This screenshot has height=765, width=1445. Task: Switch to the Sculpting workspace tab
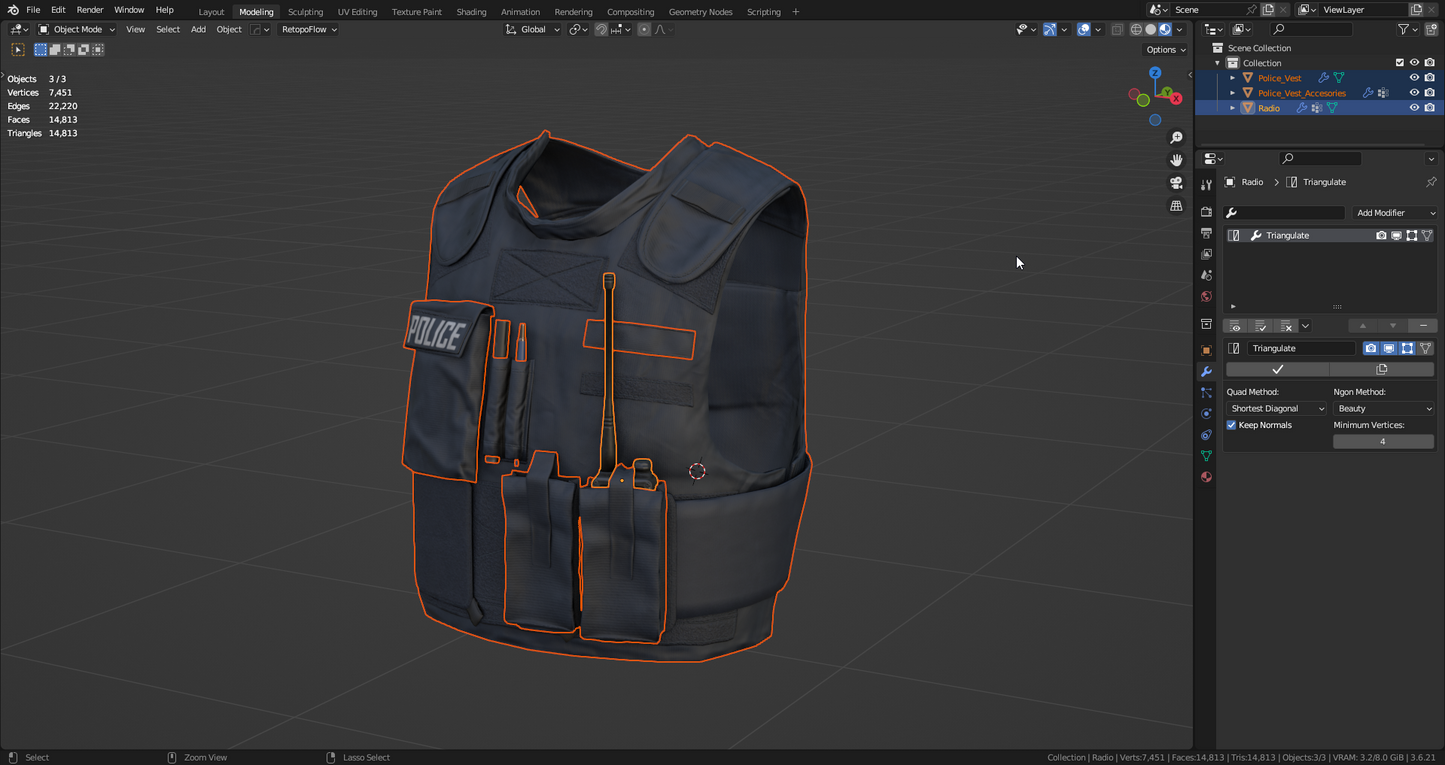pos(305,12)
